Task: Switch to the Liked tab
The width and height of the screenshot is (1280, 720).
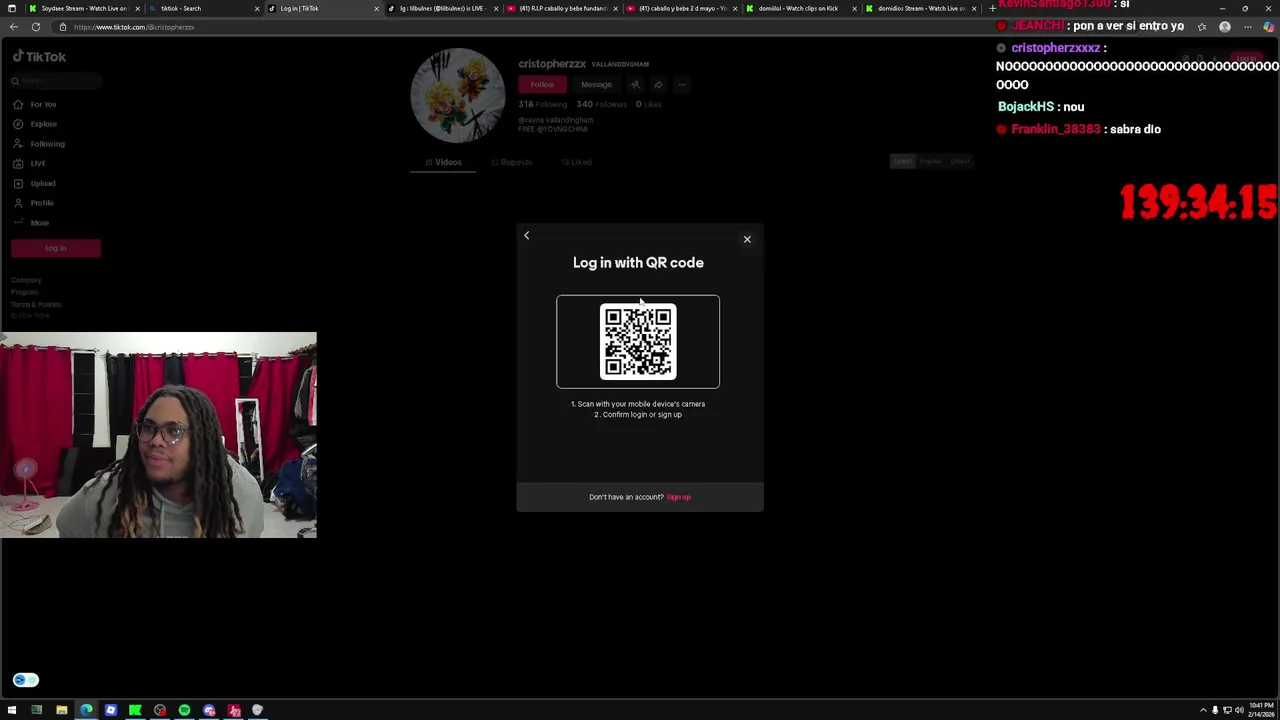Action: (576, 162)
